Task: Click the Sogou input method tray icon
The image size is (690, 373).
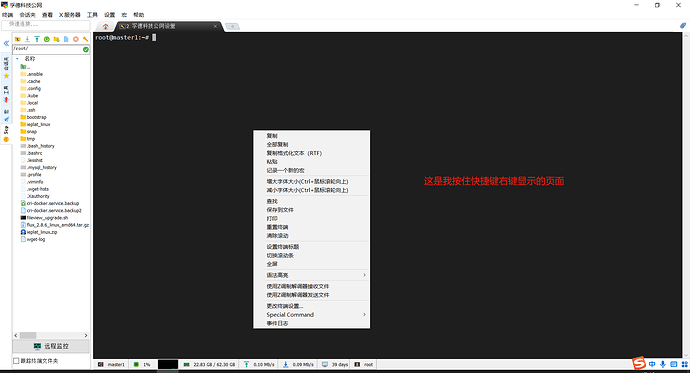Action: click(x=639, y=363)
